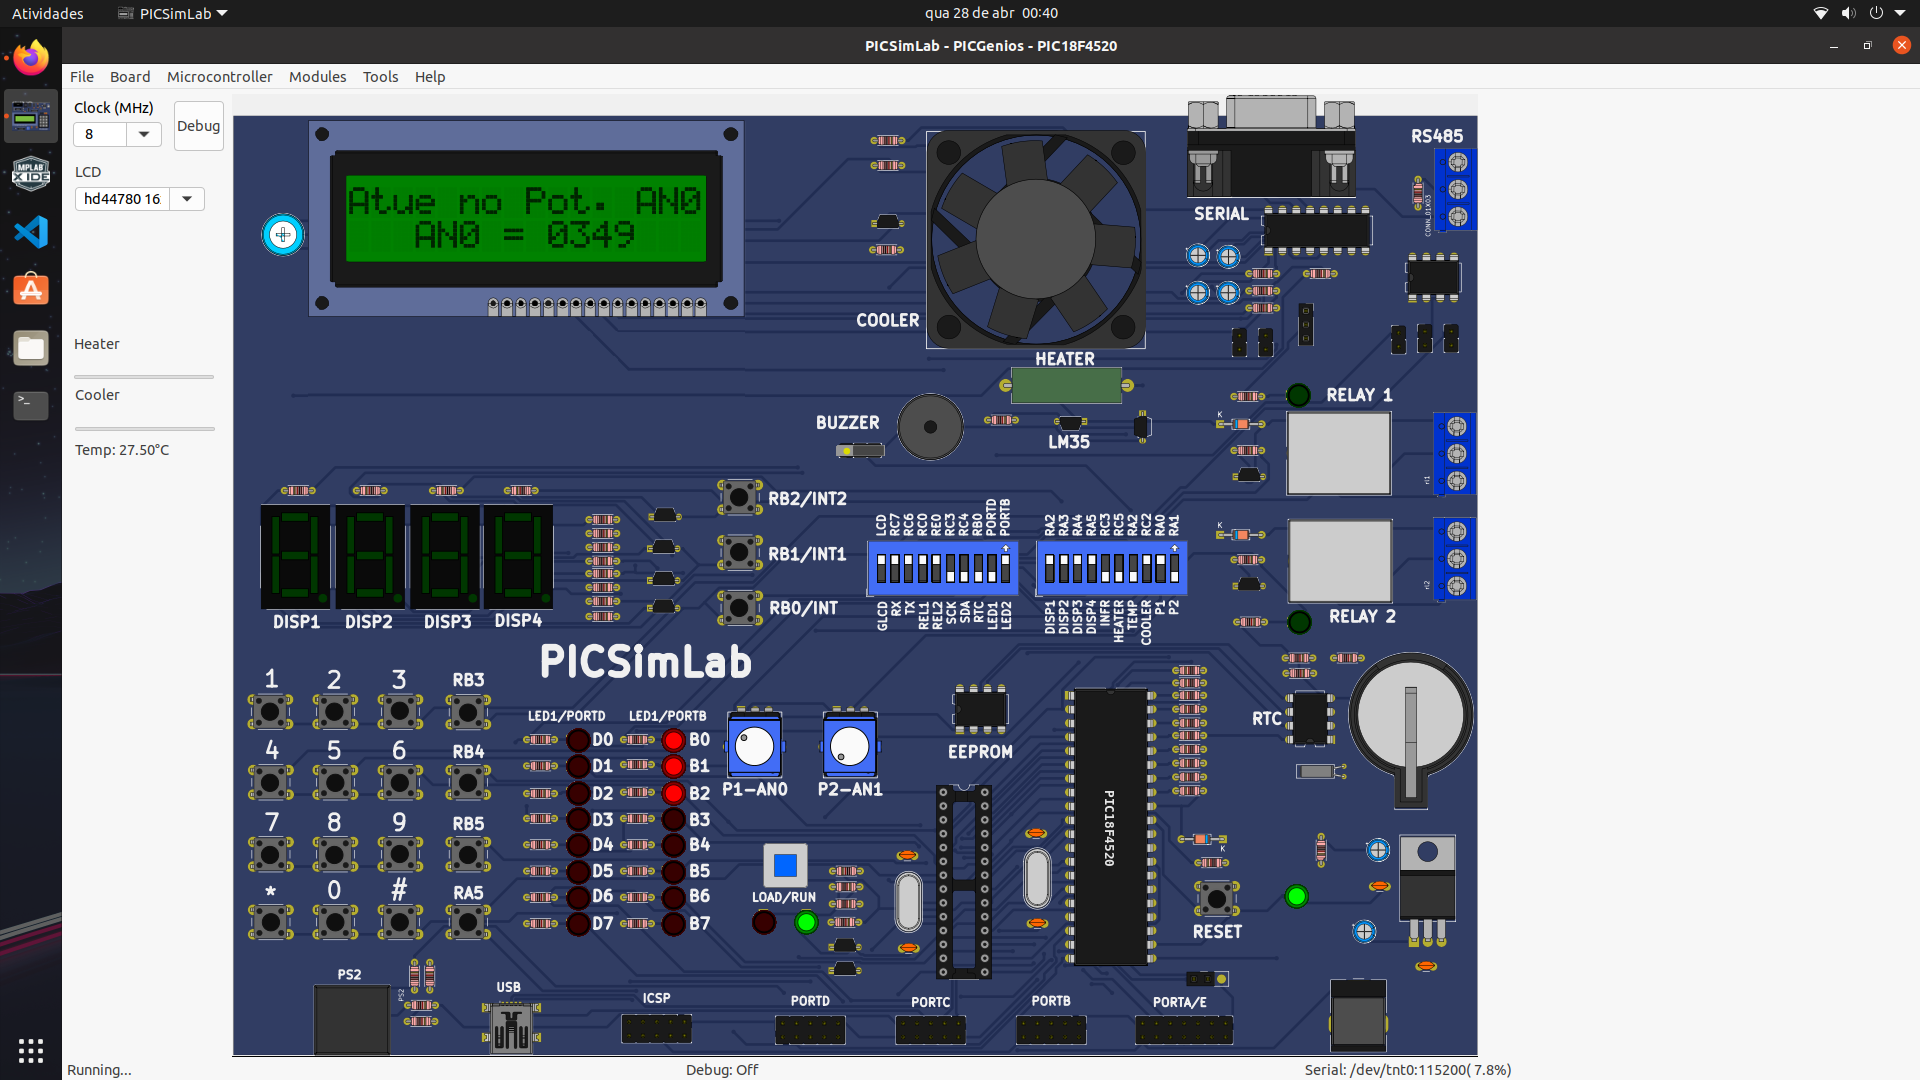Toggle the COOLER DIP switch
1920x1080 pixels.
[x=1147, y=569]
